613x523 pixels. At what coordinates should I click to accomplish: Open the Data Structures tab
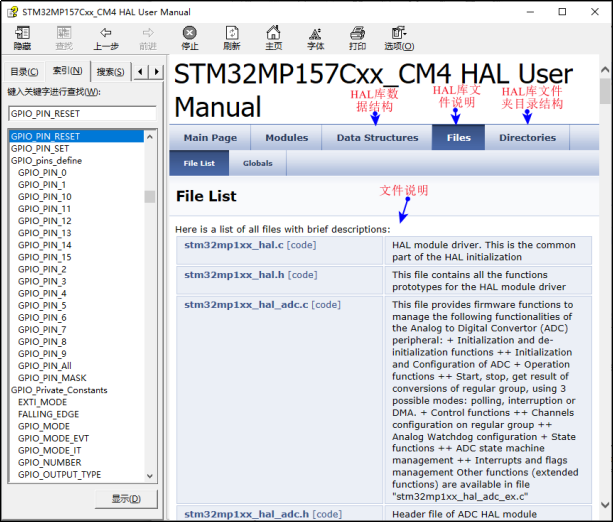(x=377, y=138)
